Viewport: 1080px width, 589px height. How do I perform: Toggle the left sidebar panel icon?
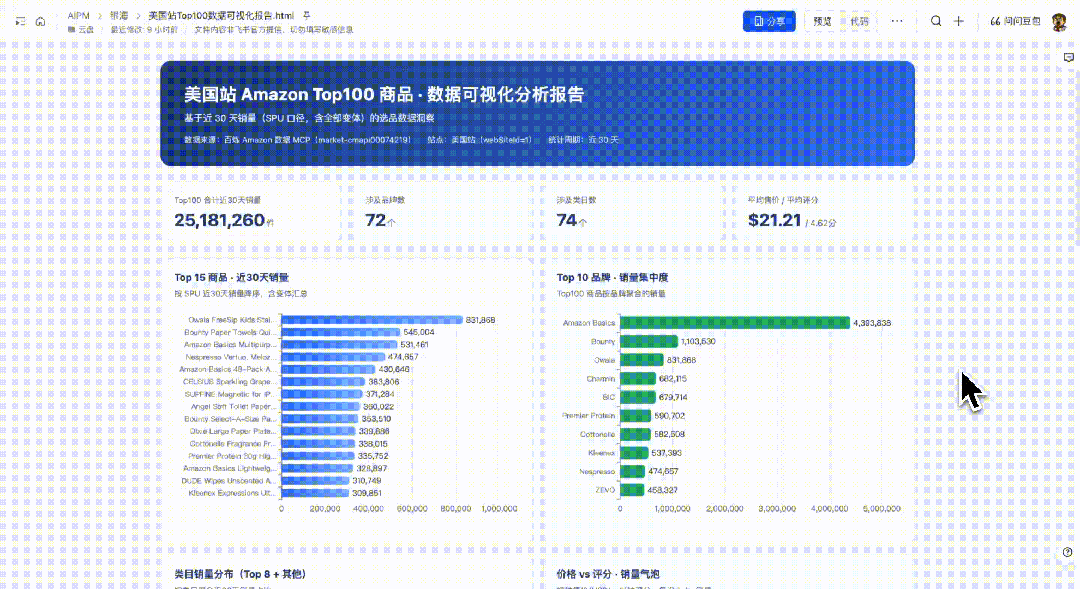click(x=21, y=21)
